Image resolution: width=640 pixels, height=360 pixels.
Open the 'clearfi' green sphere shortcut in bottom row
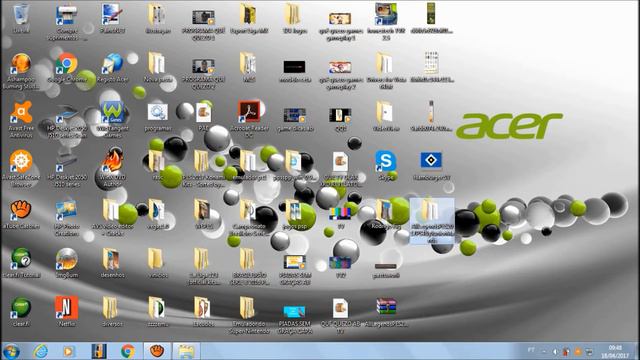tap(20, 308)
